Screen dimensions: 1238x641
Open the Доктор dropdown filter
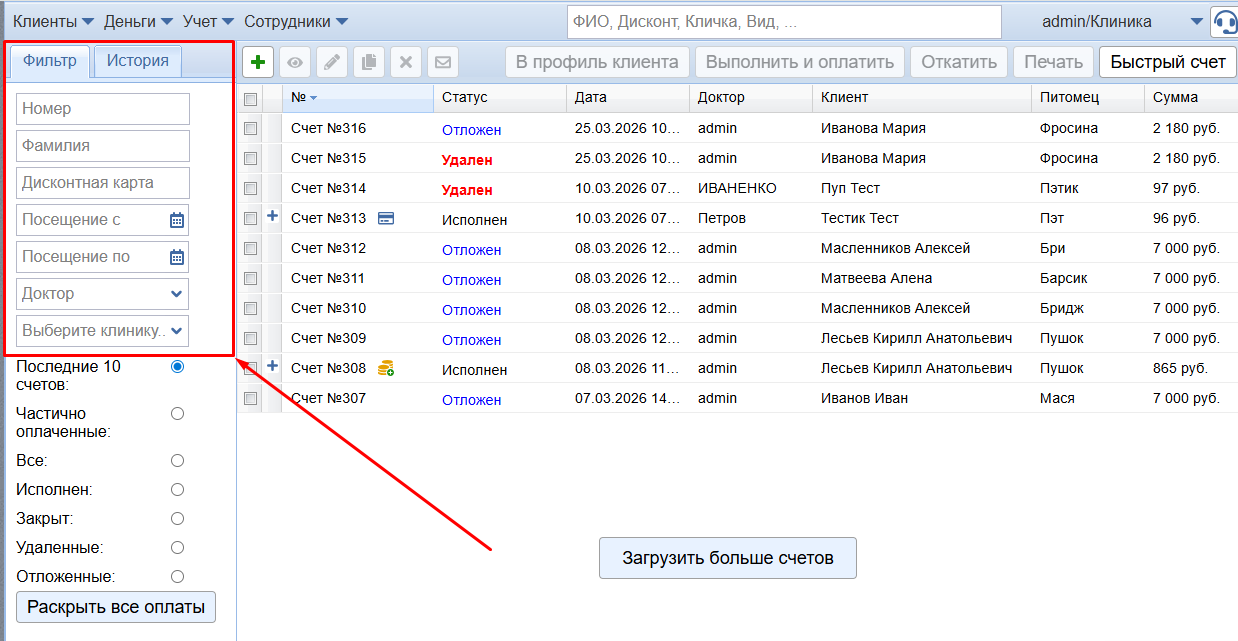coord(103,294)
